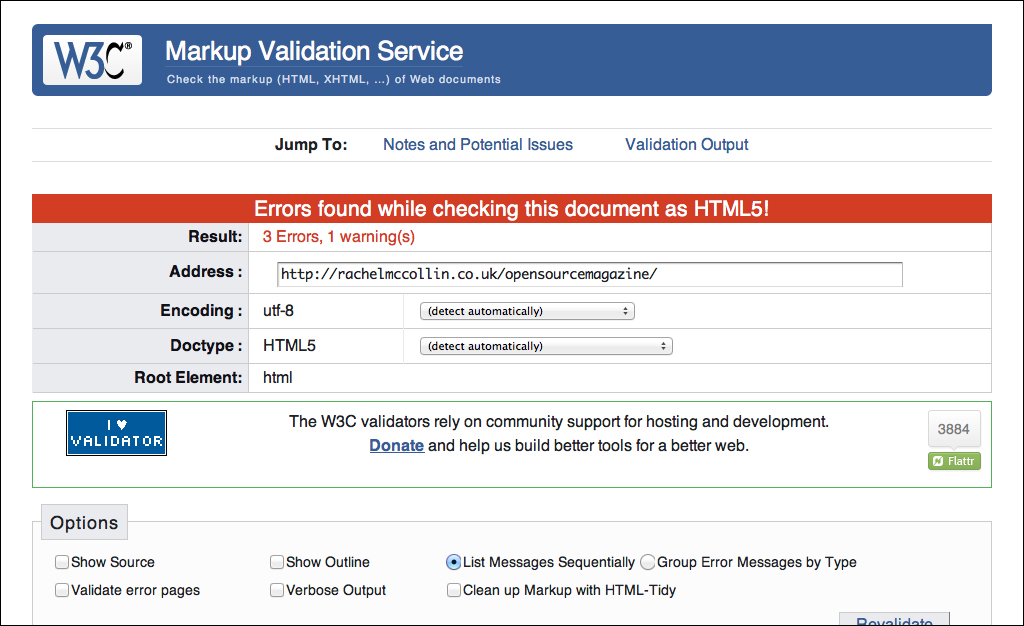Screen dimensions: 1024x626
Task: Click the green Flattr button
Action: coord(954,461)
